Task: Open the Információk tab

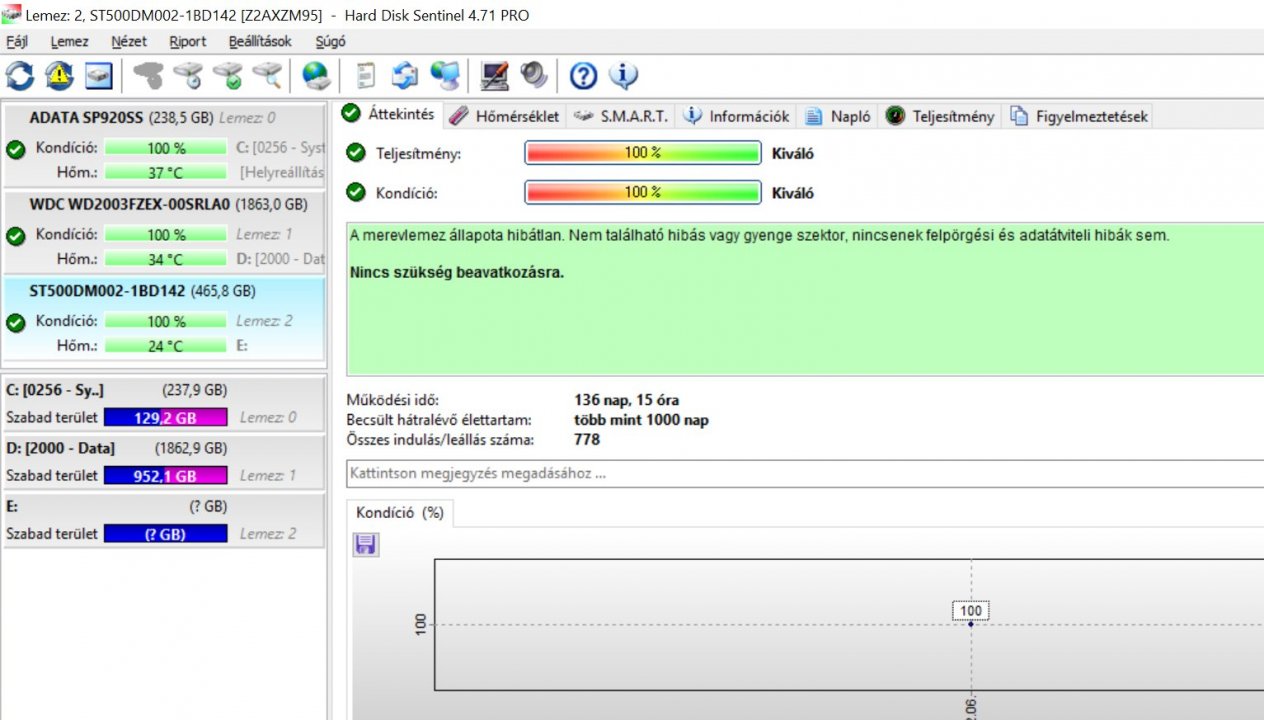Action: pos(737,116)
